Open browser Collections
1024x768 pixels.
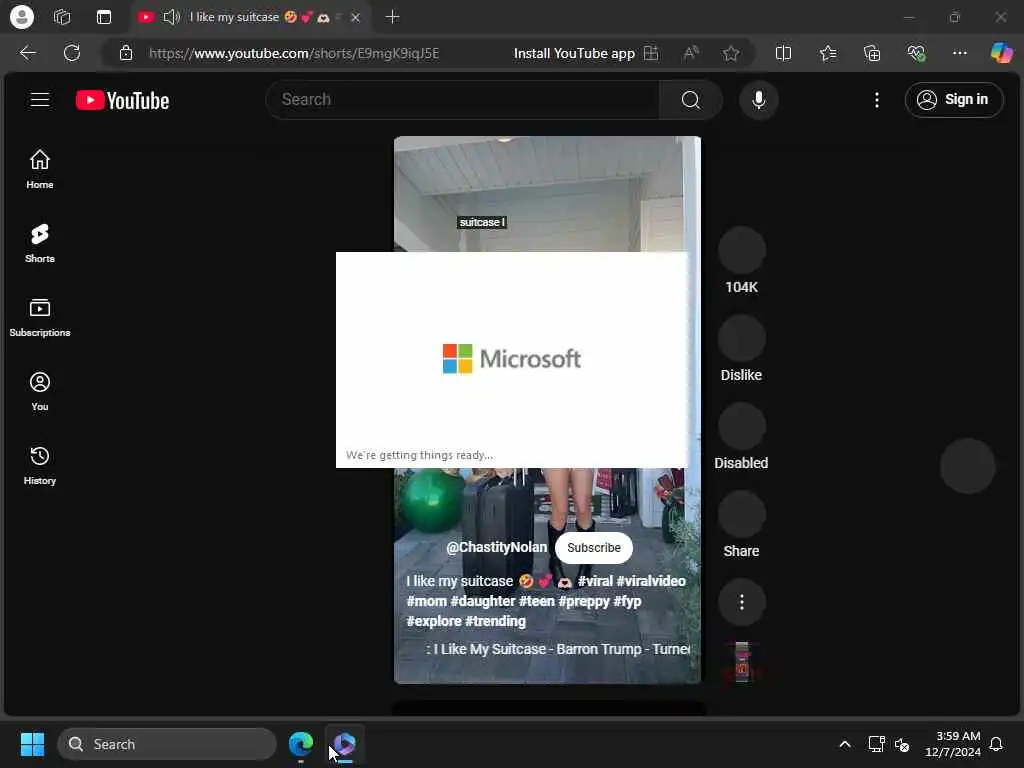pyautogui.click(x=872, y=53)
